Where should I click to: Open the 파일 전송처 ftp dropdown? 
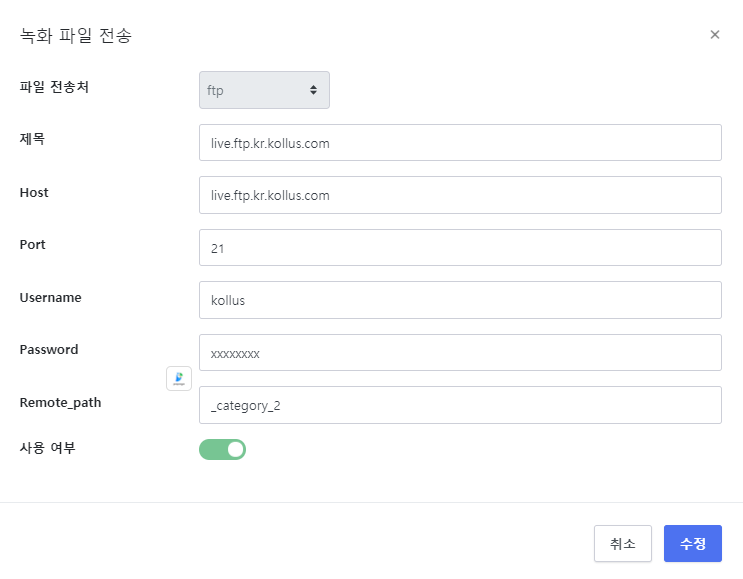(x=264, y=90)
